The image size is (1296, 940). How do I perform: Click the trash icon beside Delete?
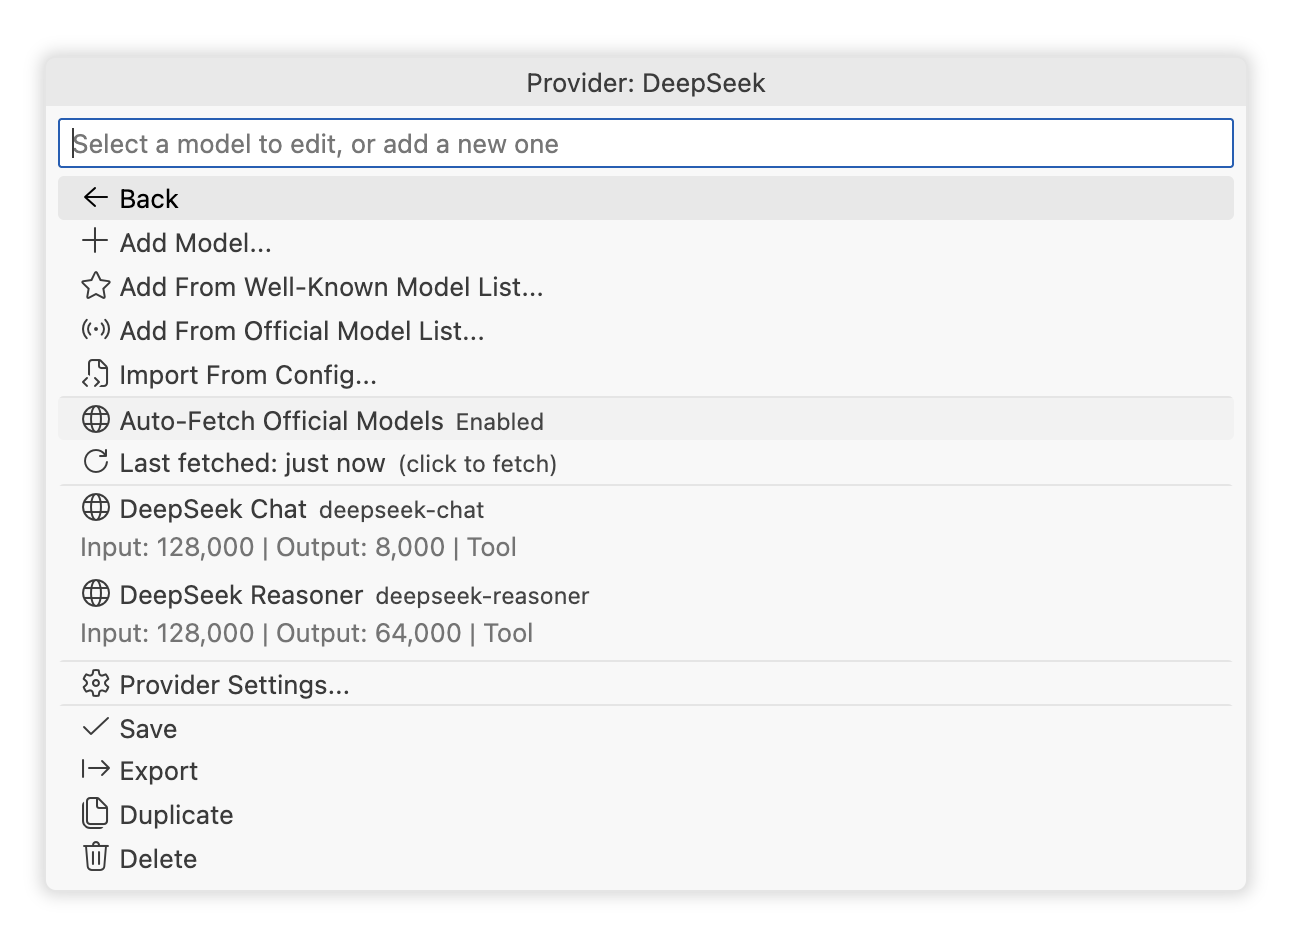tap(95, 857)
